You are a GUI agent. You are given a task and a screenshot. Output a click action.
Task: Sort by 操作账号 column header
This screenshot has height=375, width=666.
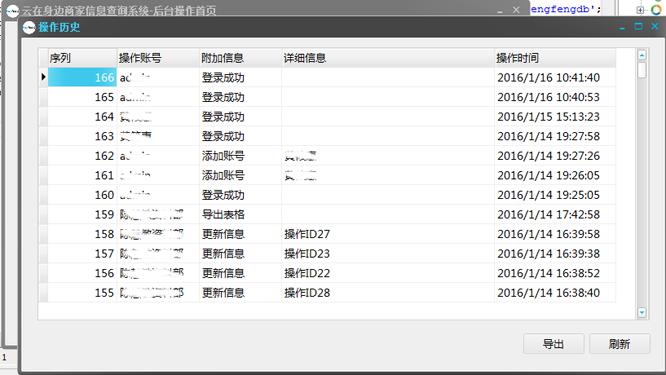click(x=158, y=58)
